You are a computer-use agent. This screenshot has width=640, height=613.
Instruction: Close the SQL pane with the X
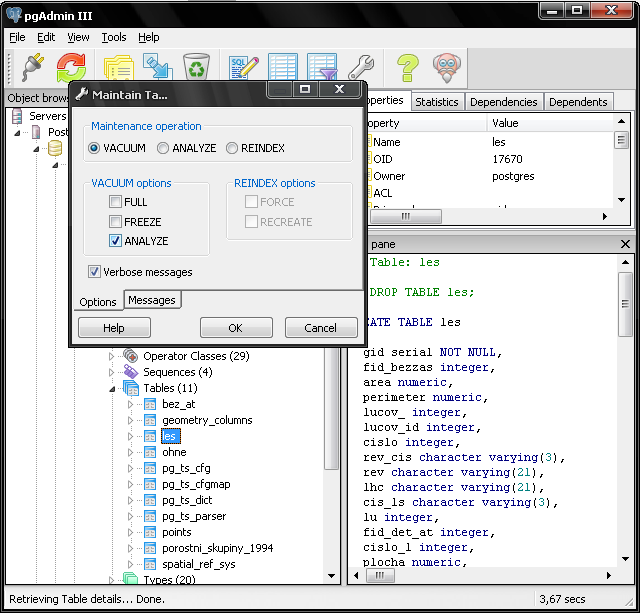[625, 244]
